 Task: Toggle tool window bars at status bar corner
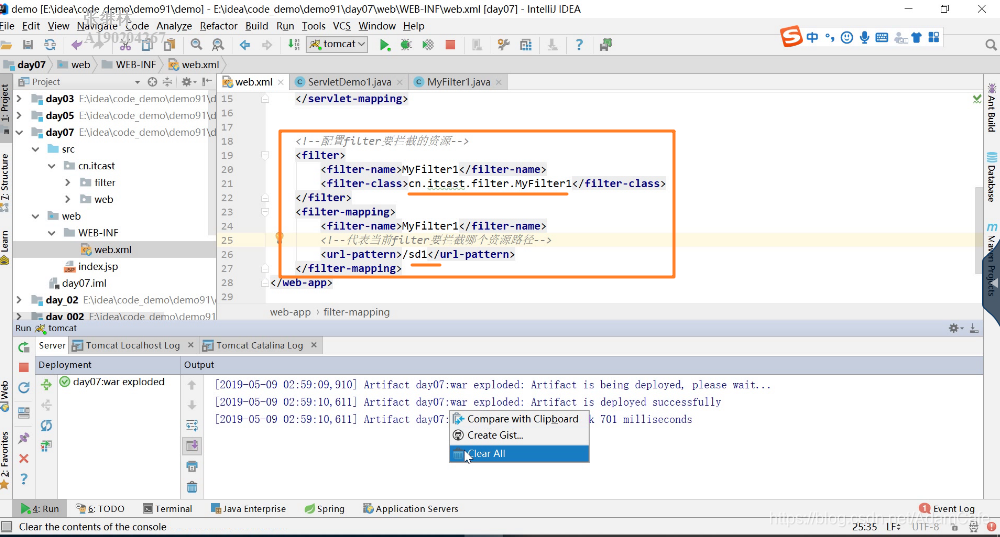pos(6,527)
